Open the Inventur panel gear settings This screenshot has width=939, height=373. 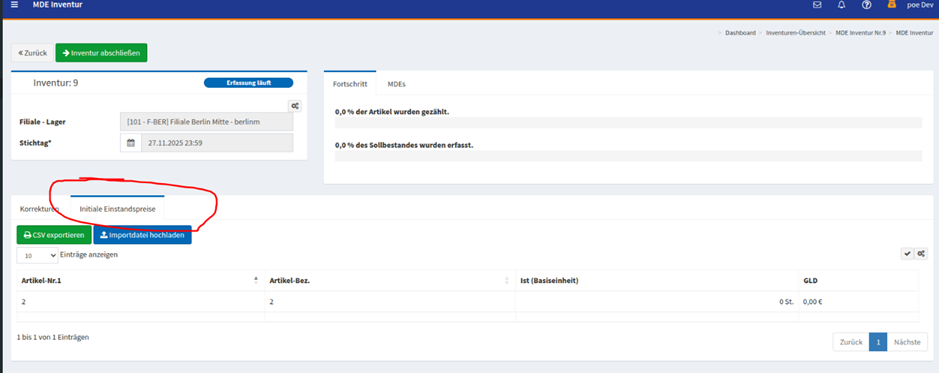click(x=295, y=106)
